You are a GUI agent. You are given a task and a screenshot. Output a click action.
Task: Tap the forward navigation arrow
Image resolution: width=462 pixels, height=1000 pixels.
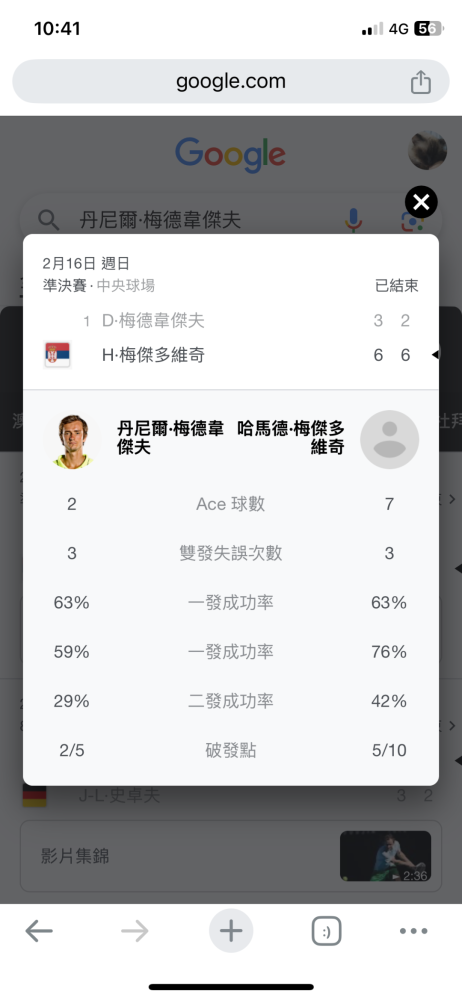tap(135, 931)
